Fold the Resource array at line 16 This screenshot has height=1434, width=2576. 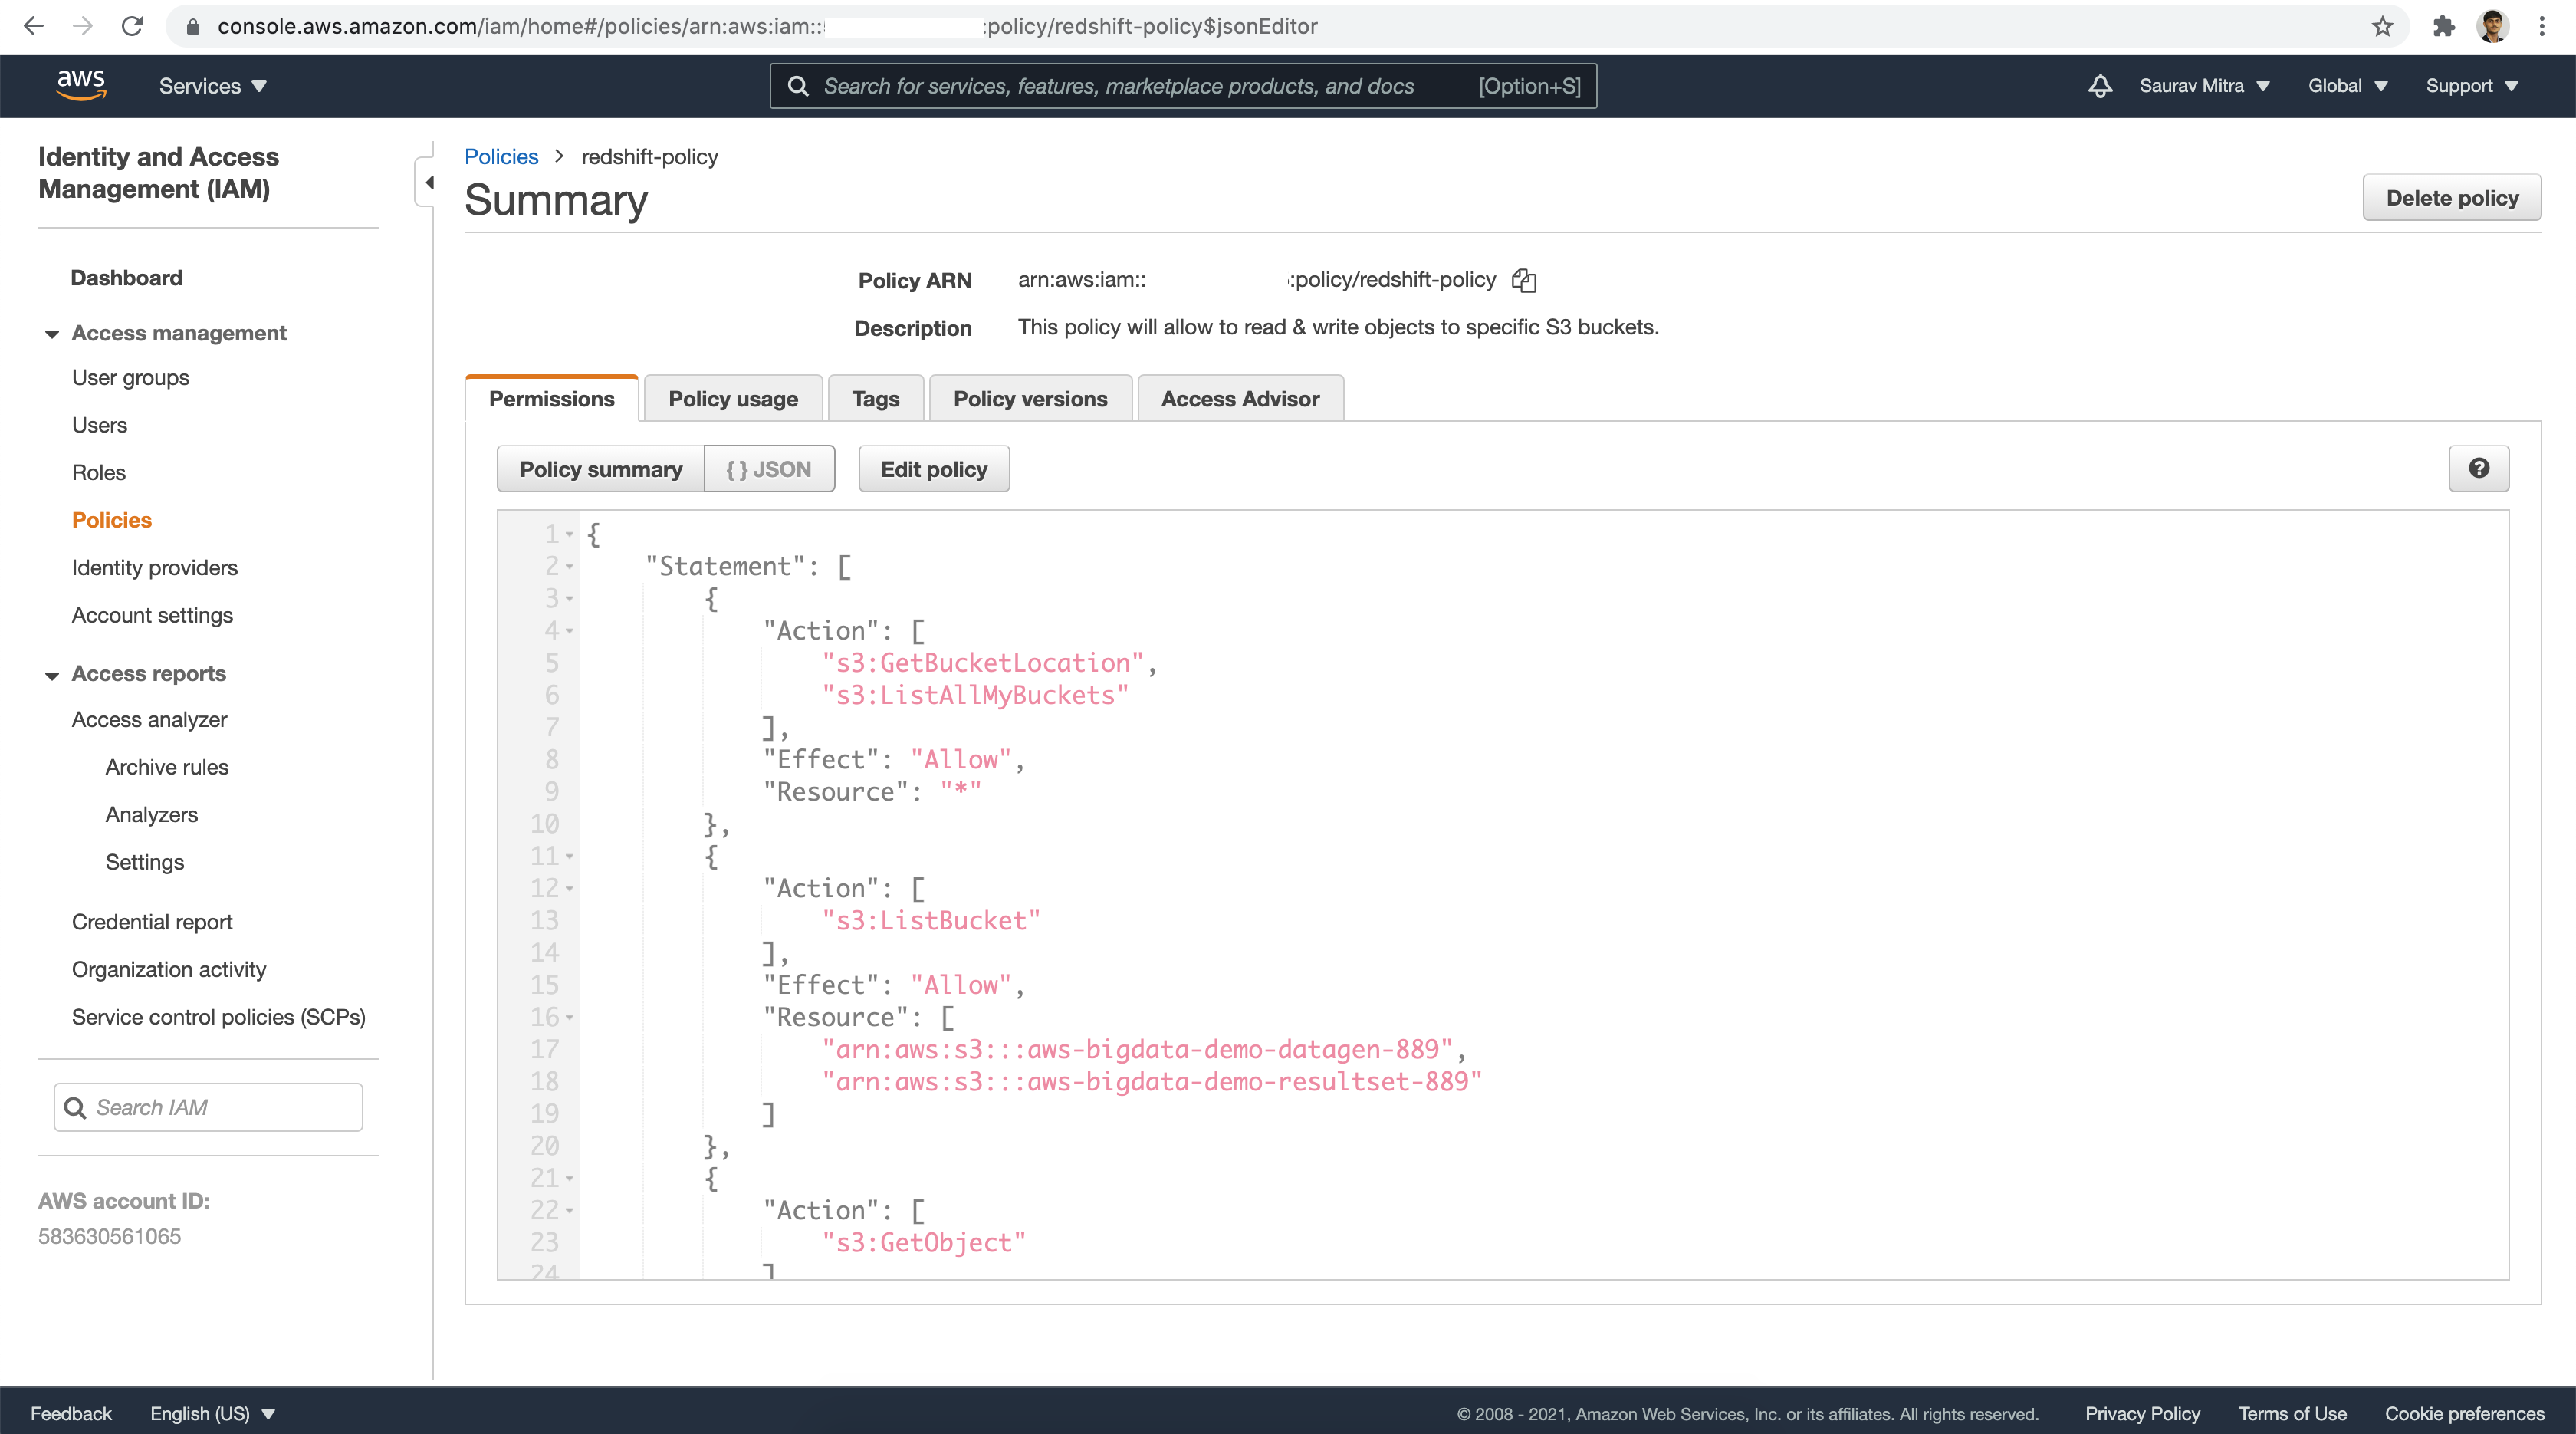click(x=569, y=1017)
